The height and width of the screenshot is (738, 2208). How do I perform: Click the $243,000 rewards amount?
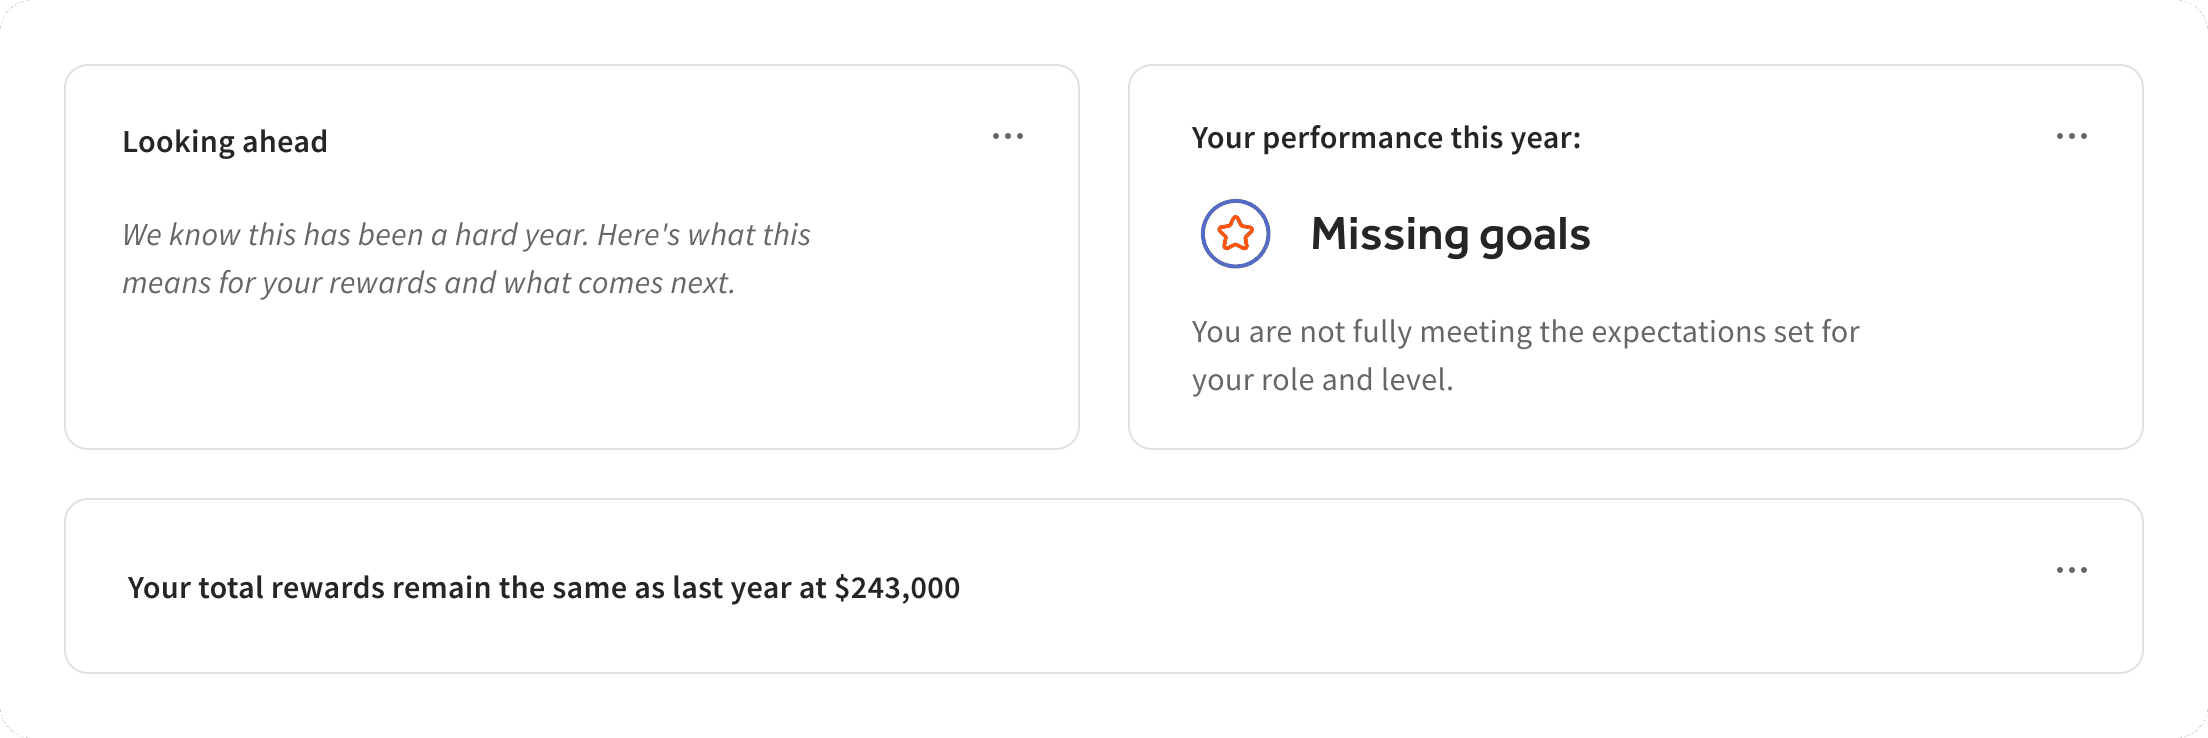tap(897, 588)
